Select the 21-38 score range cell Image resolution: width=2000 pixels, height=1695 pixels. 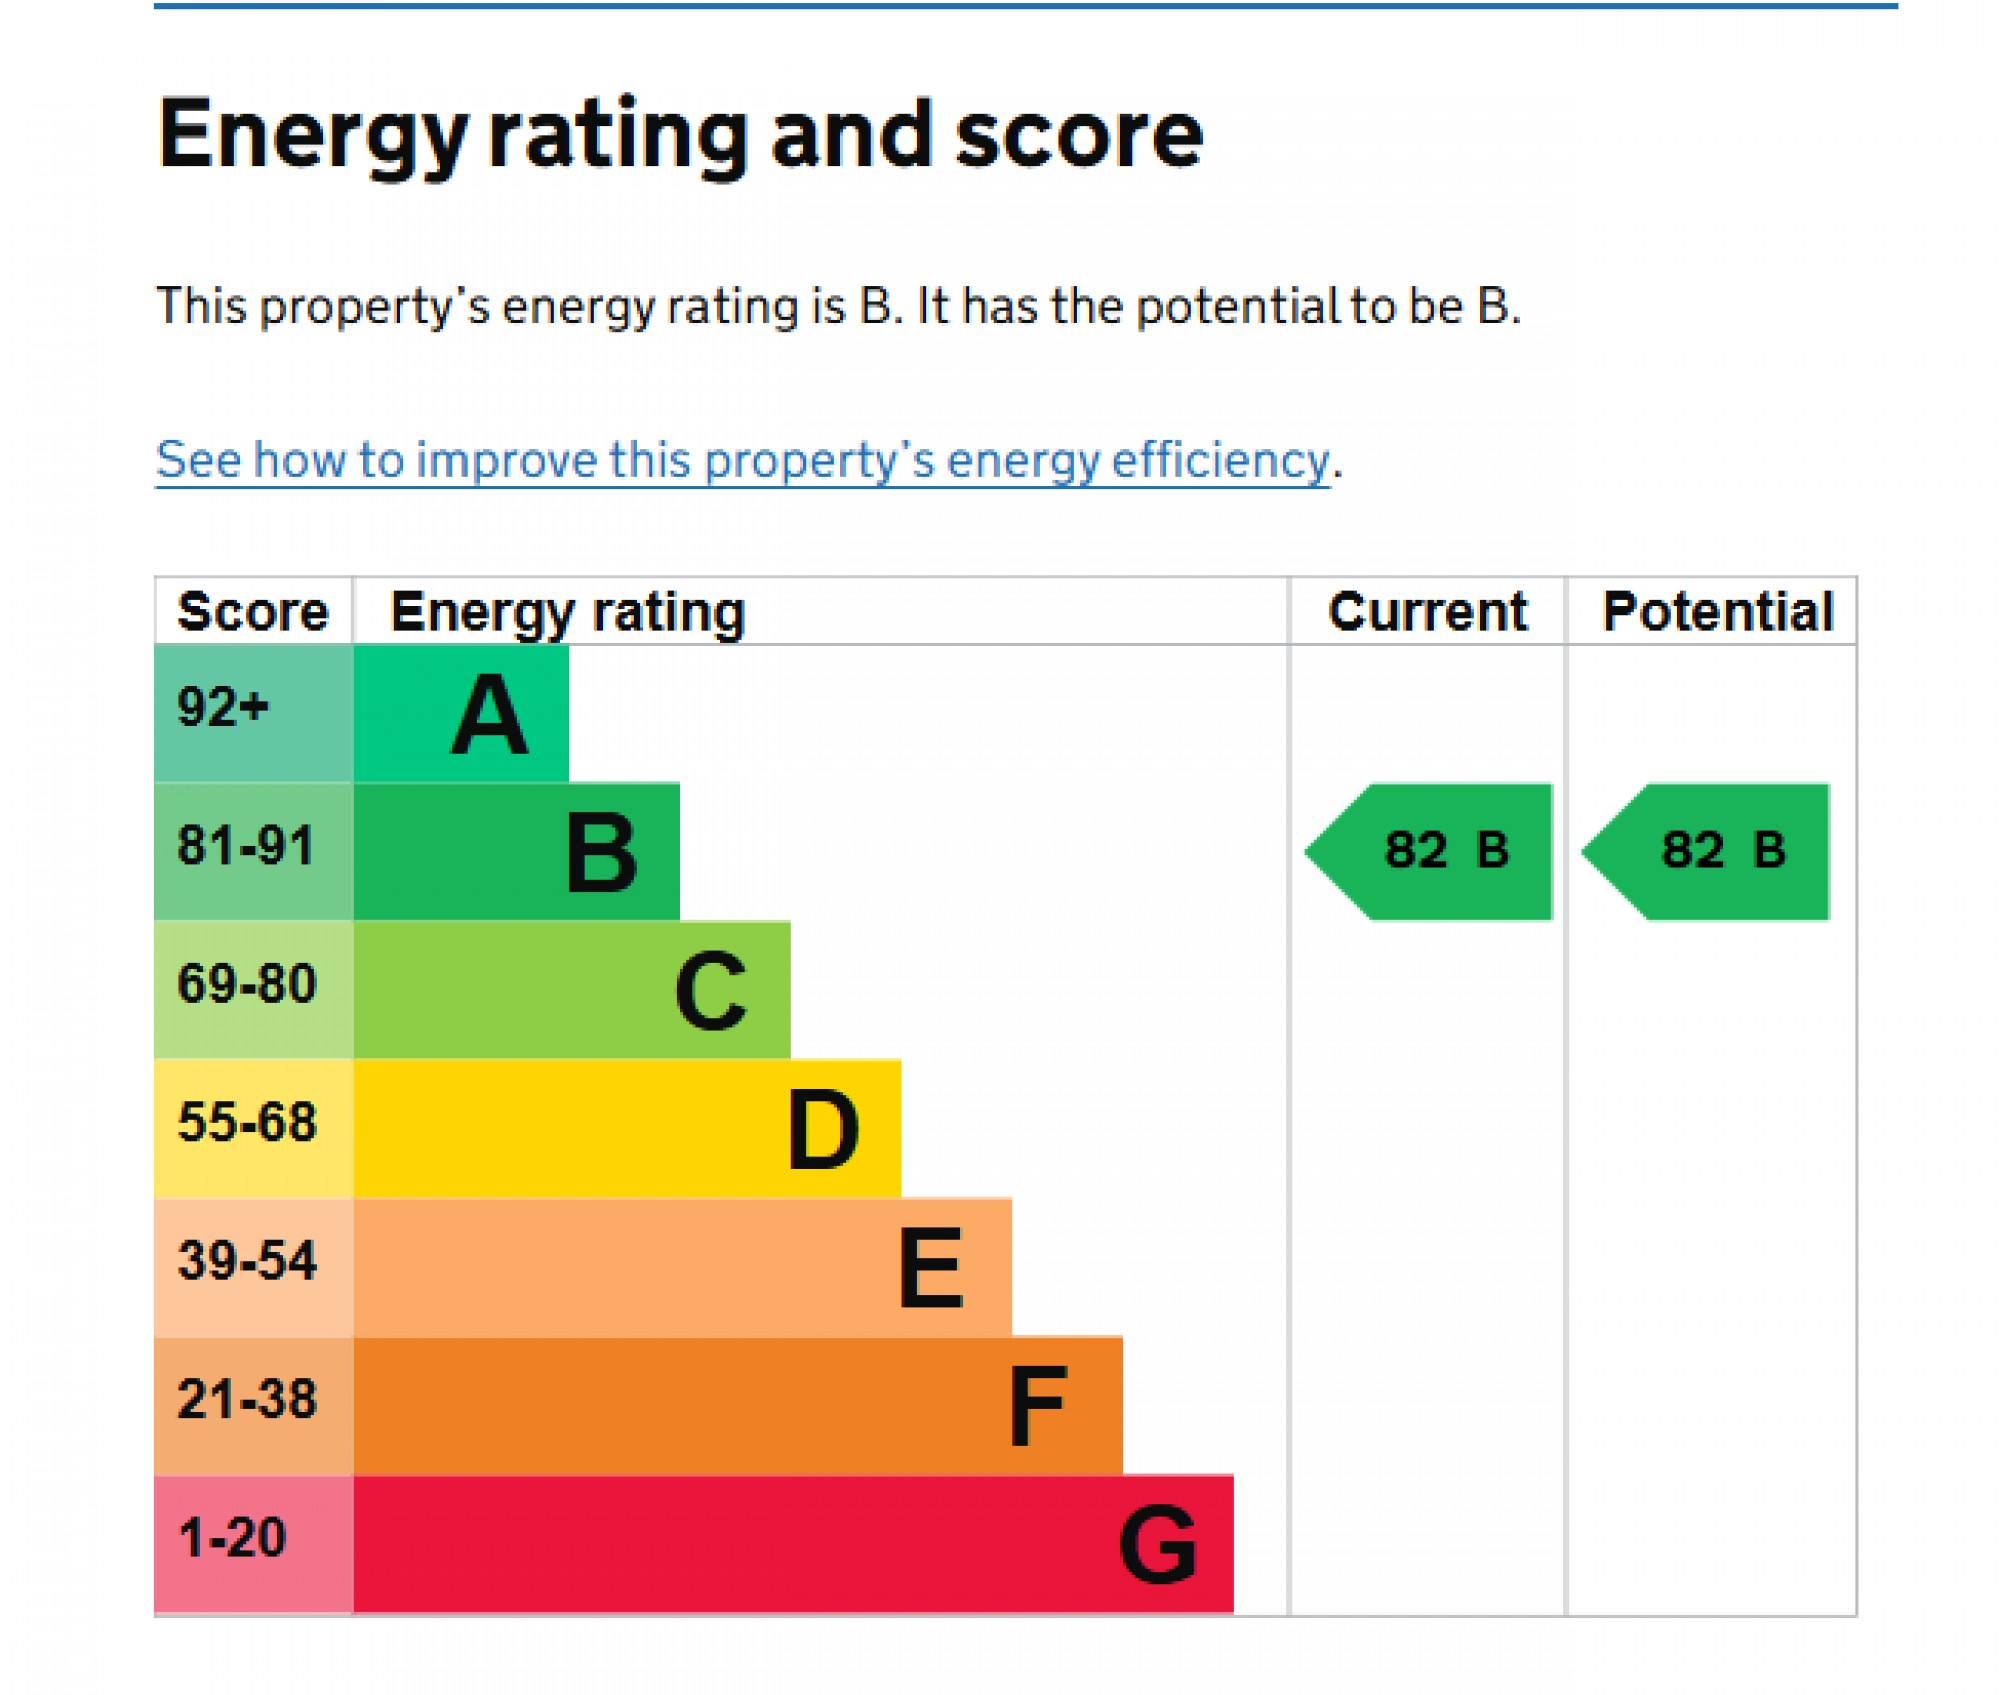pos(253,1404)
